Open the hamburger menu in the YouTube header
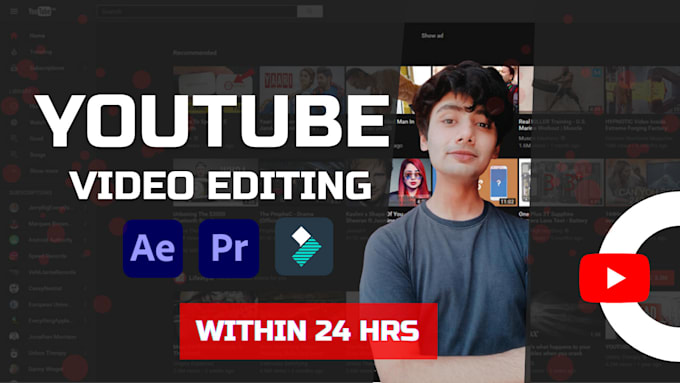 (14, 11)
